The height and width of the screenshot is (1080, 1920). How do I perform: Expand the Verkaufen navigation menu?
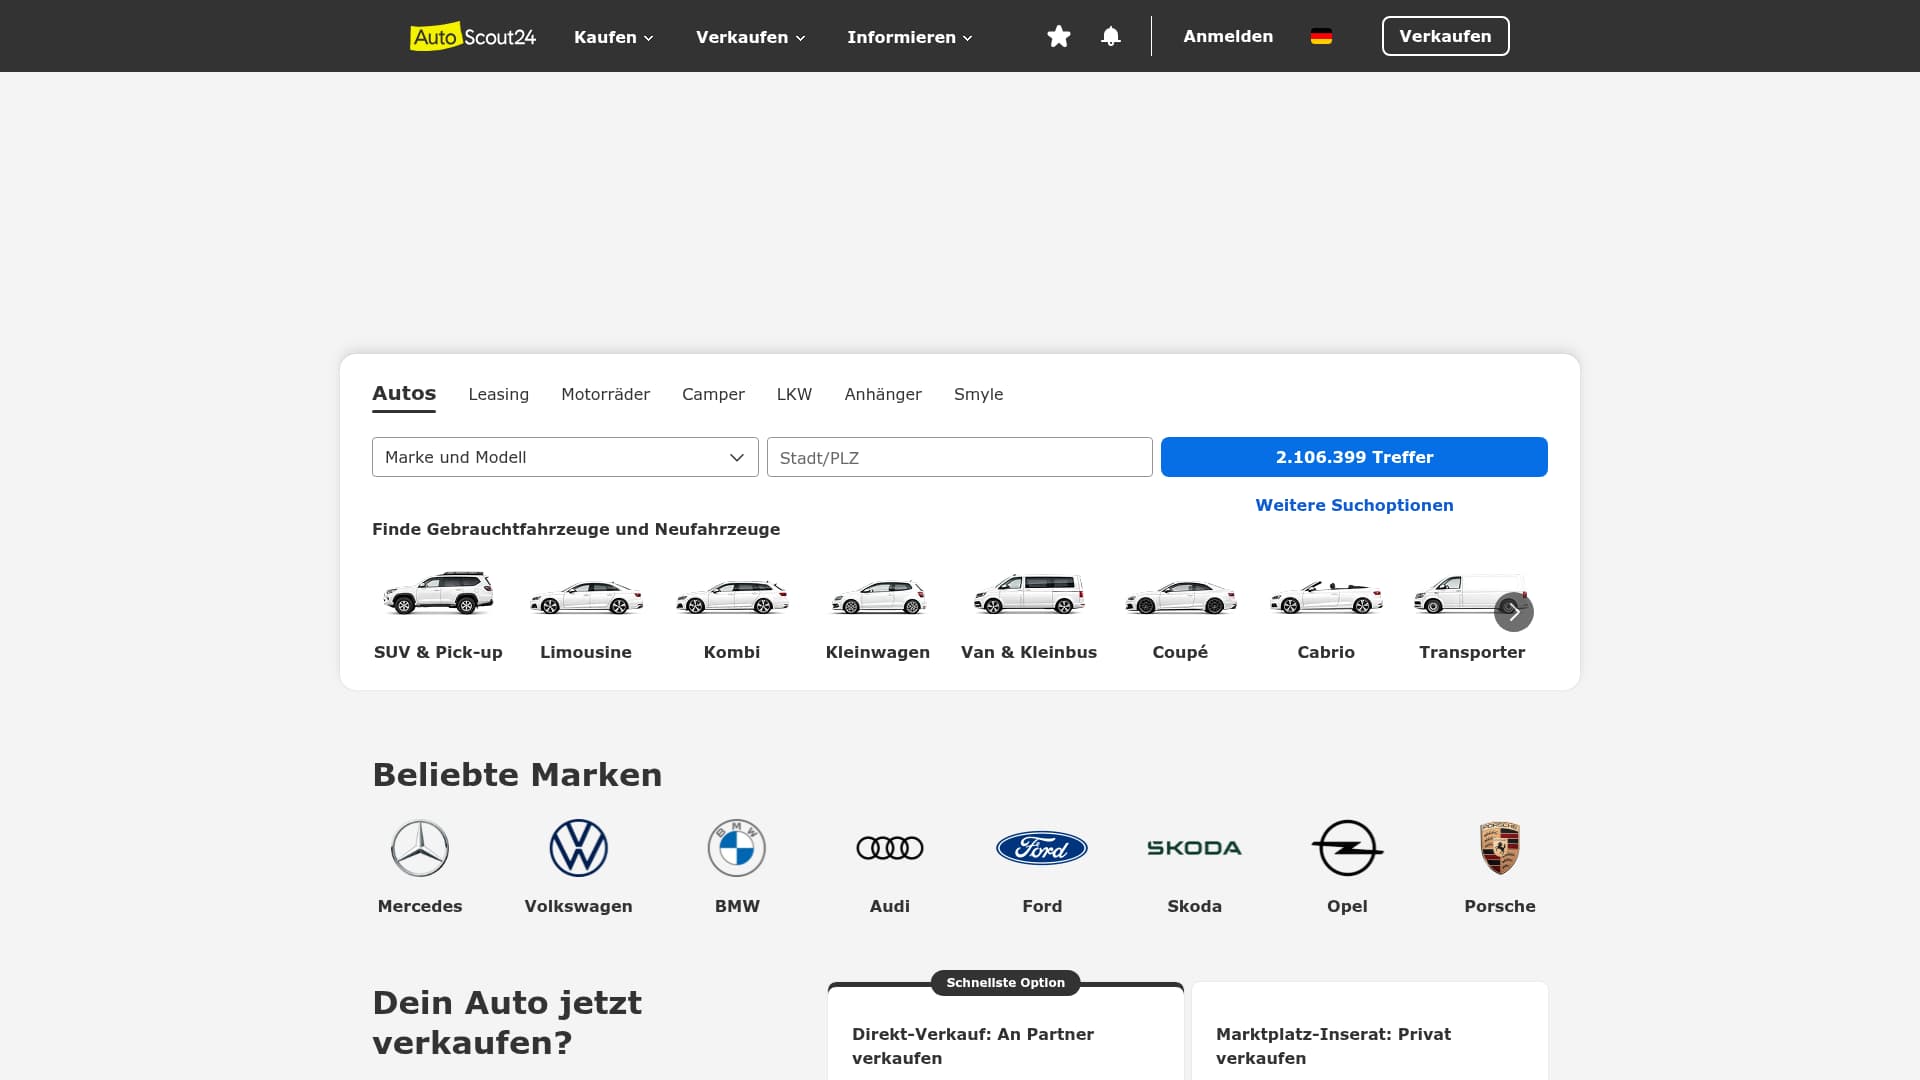751,37
